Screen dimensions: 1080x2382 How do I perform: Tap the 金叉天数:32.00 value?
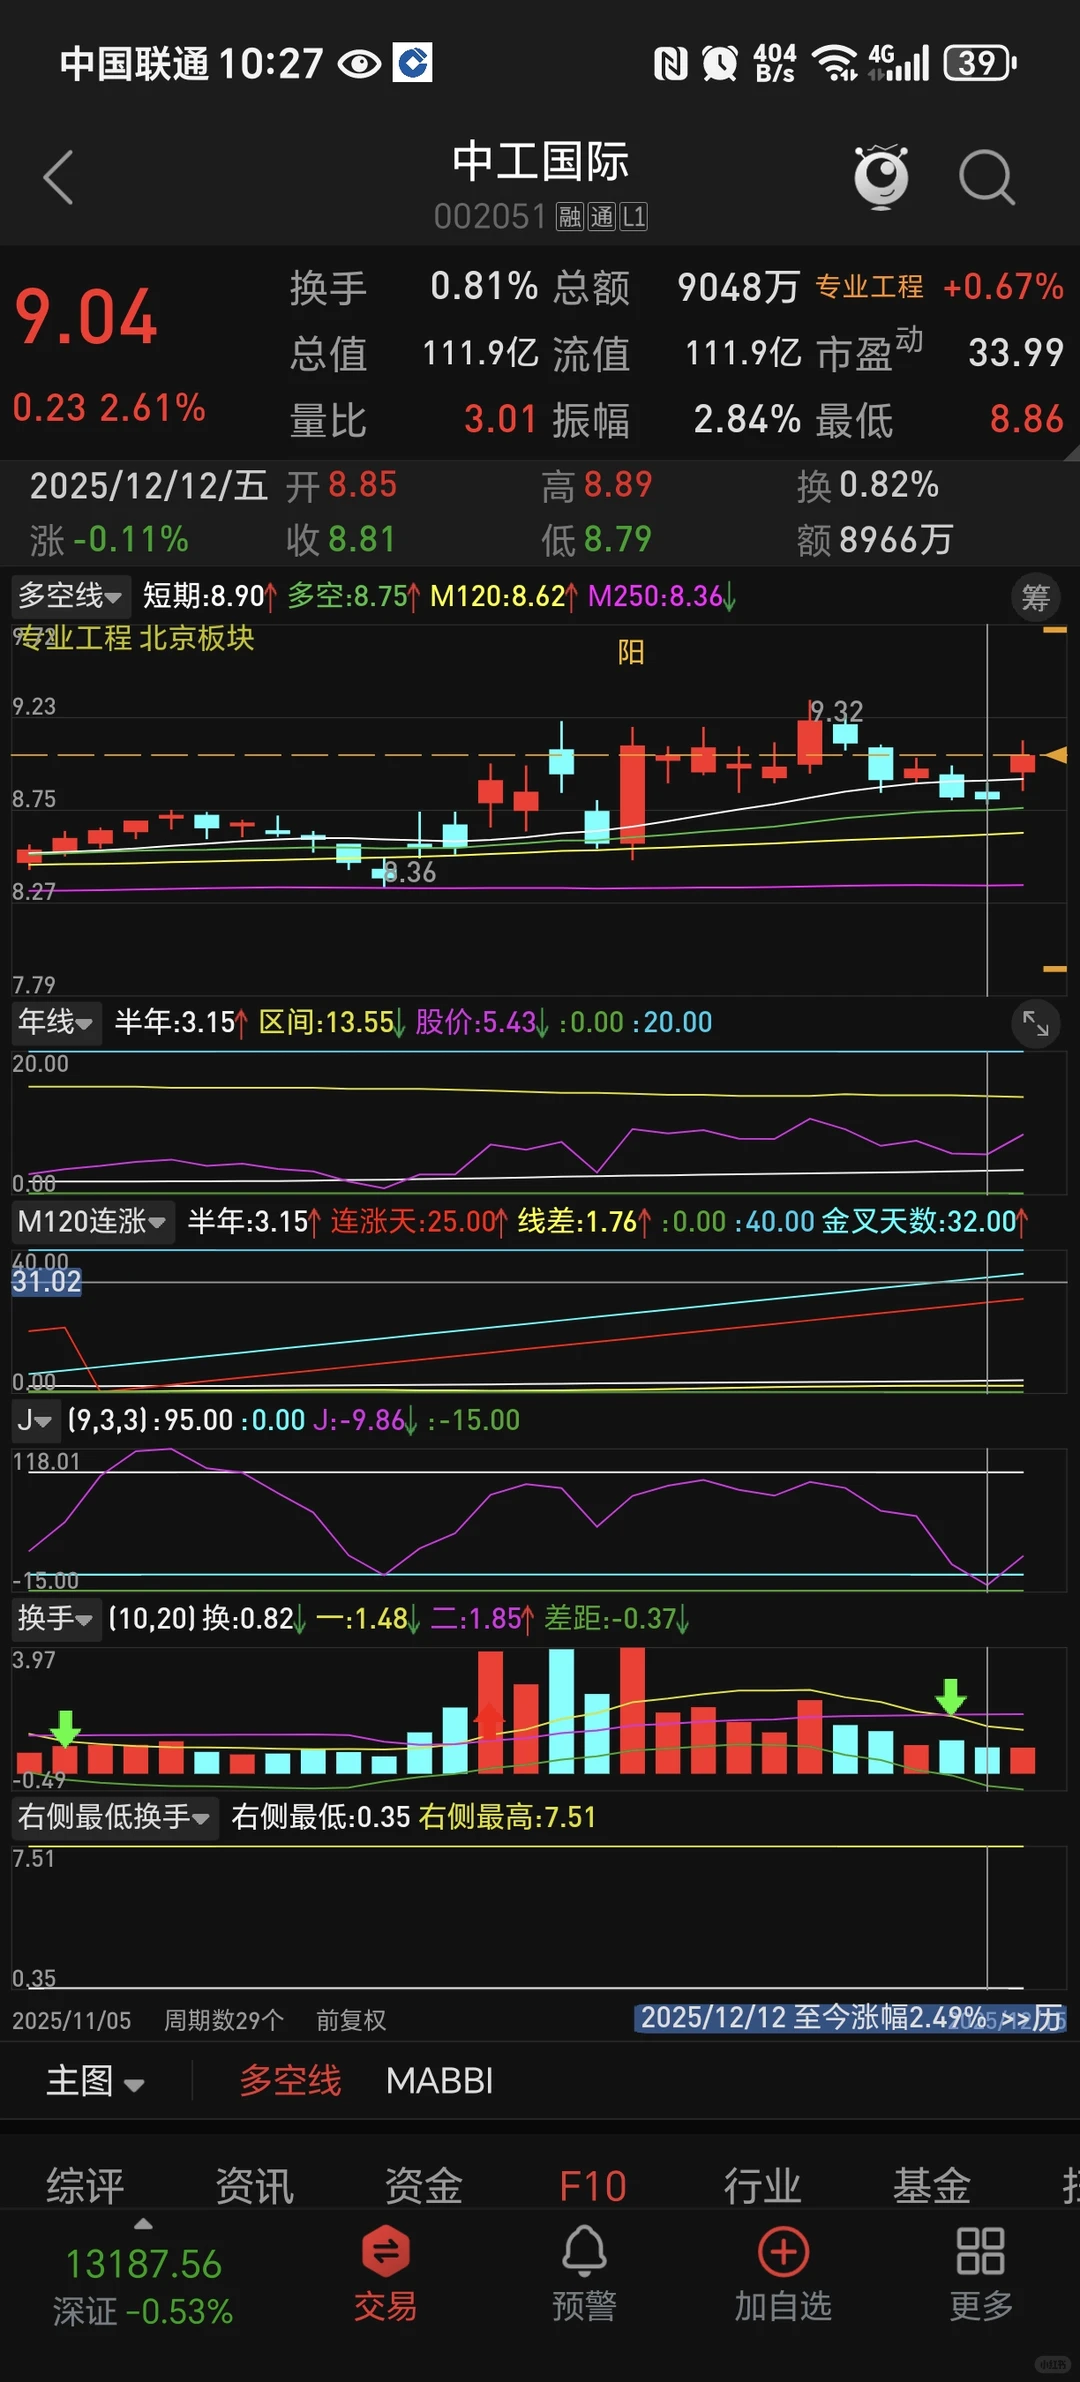tap(925, 1221)
